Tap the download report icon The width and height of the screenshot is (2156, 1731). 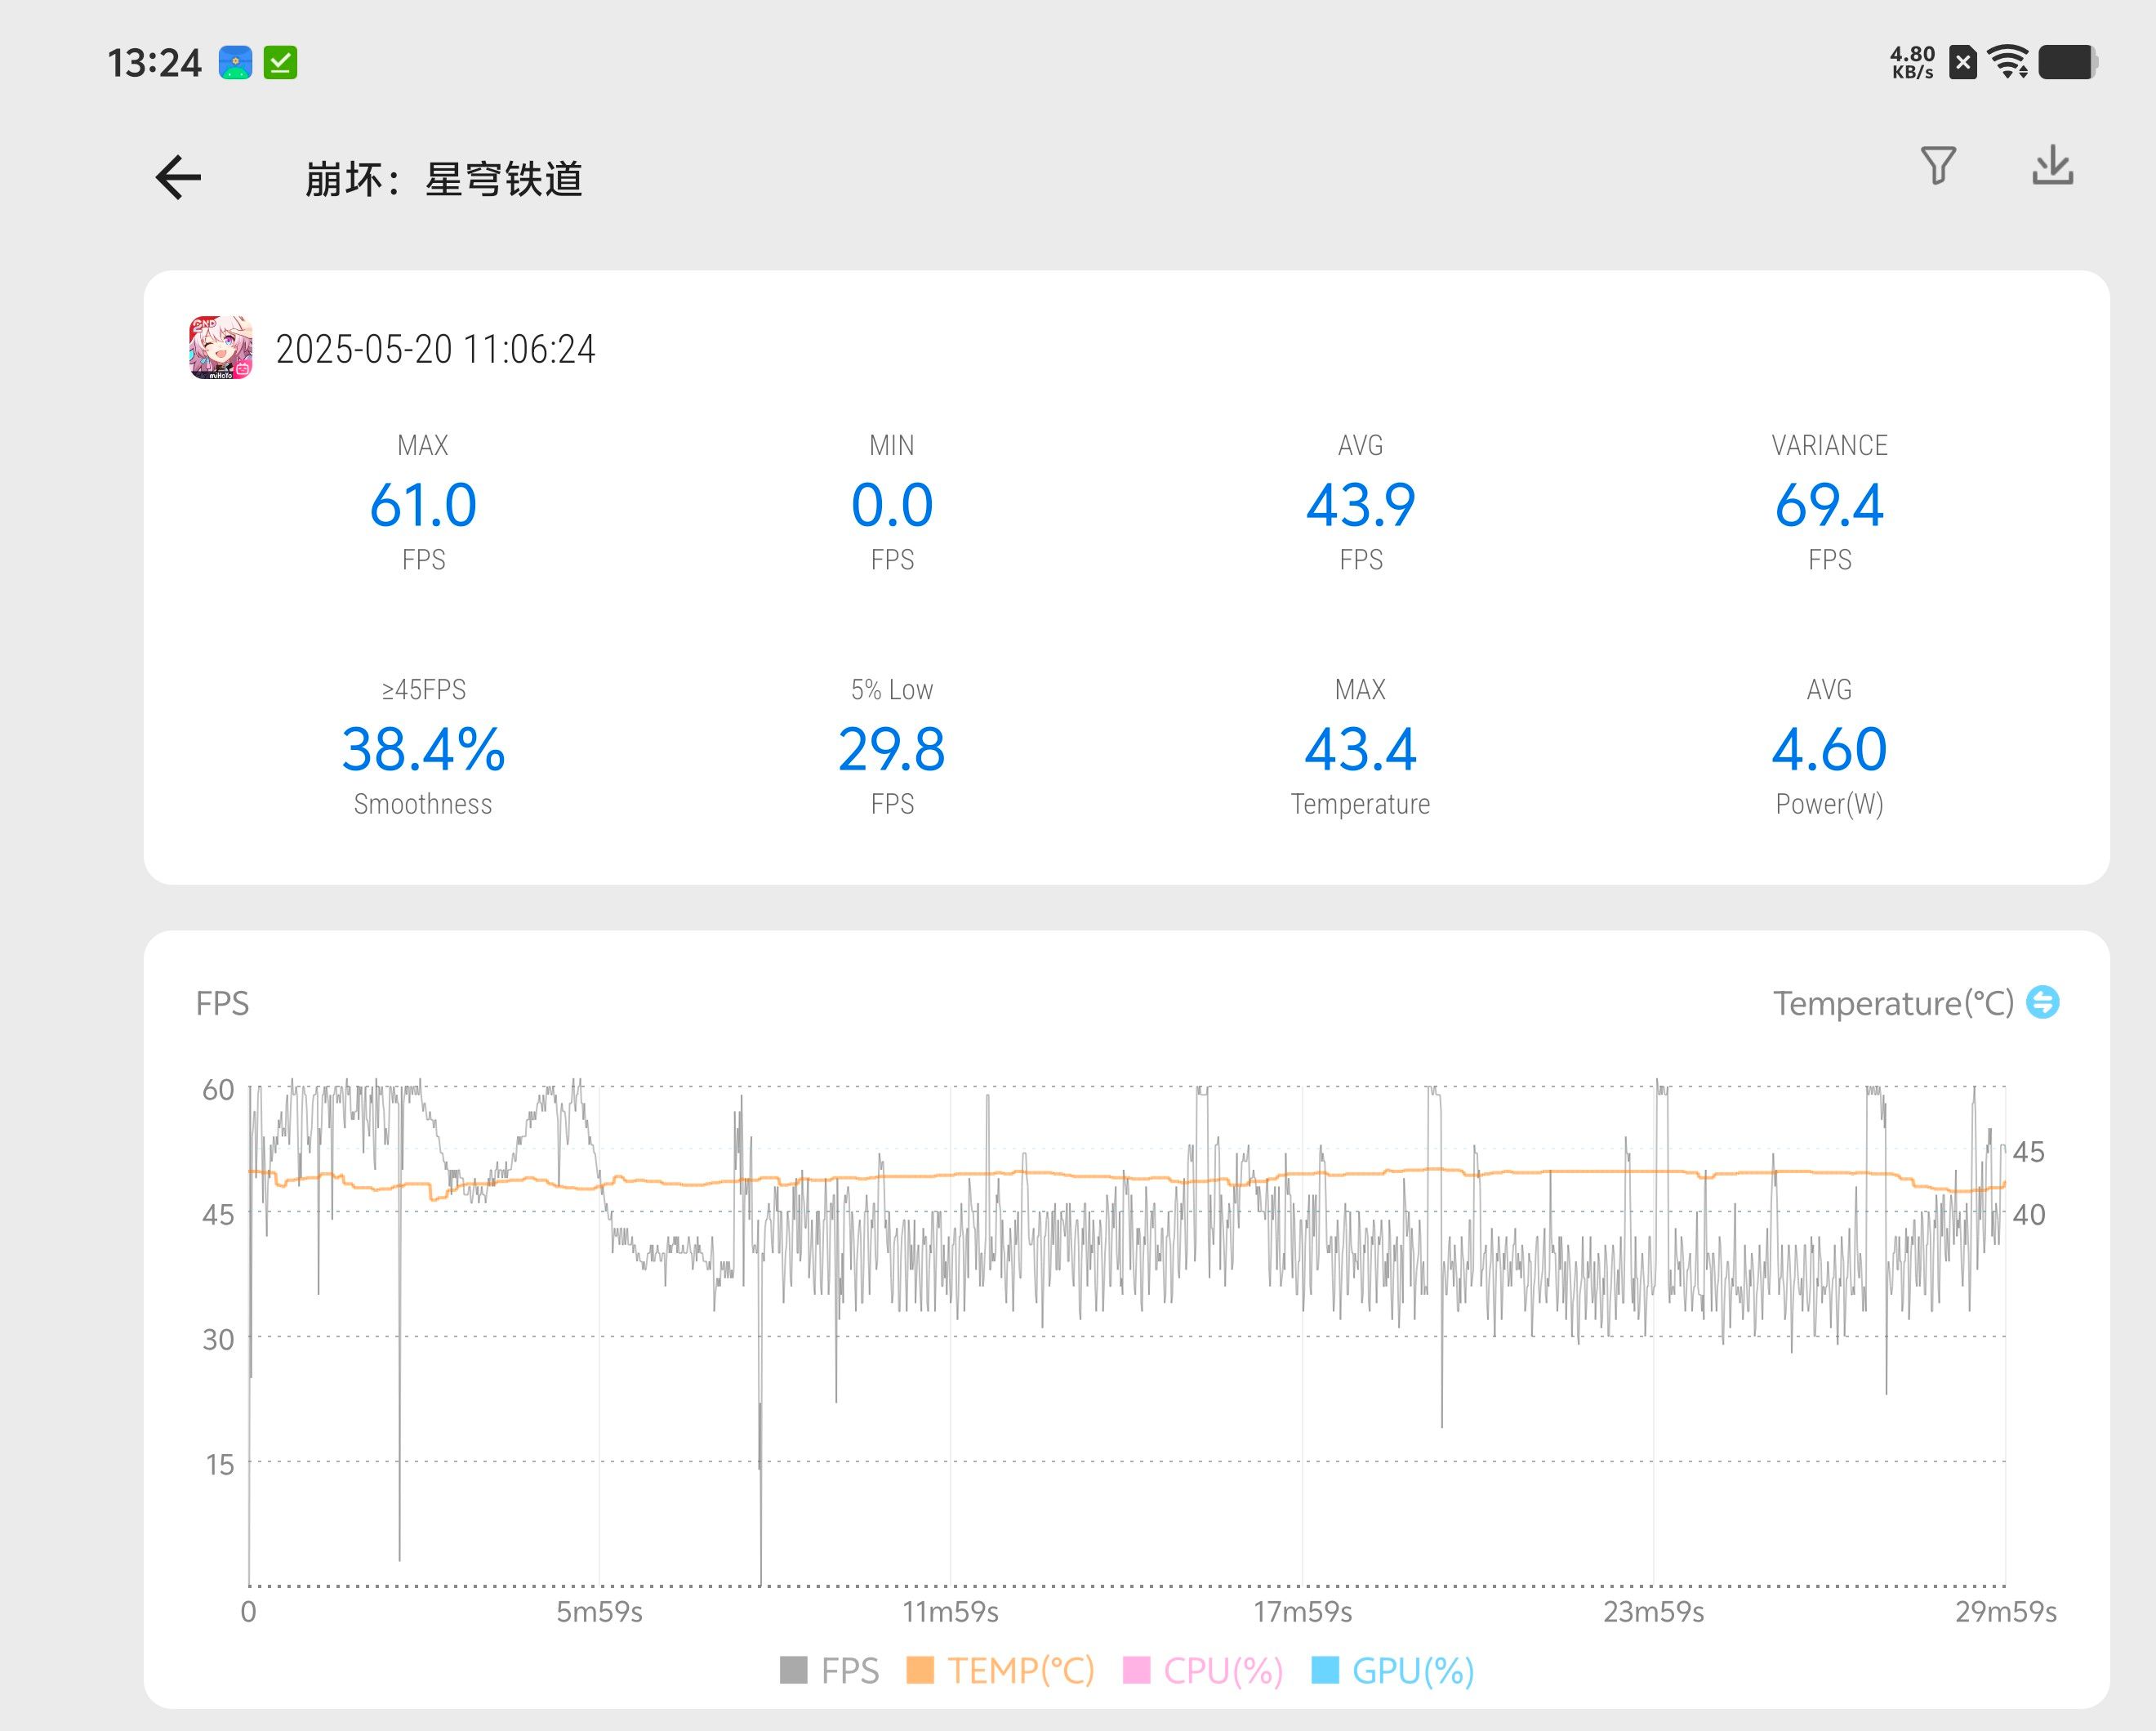tap(2052, 165)
